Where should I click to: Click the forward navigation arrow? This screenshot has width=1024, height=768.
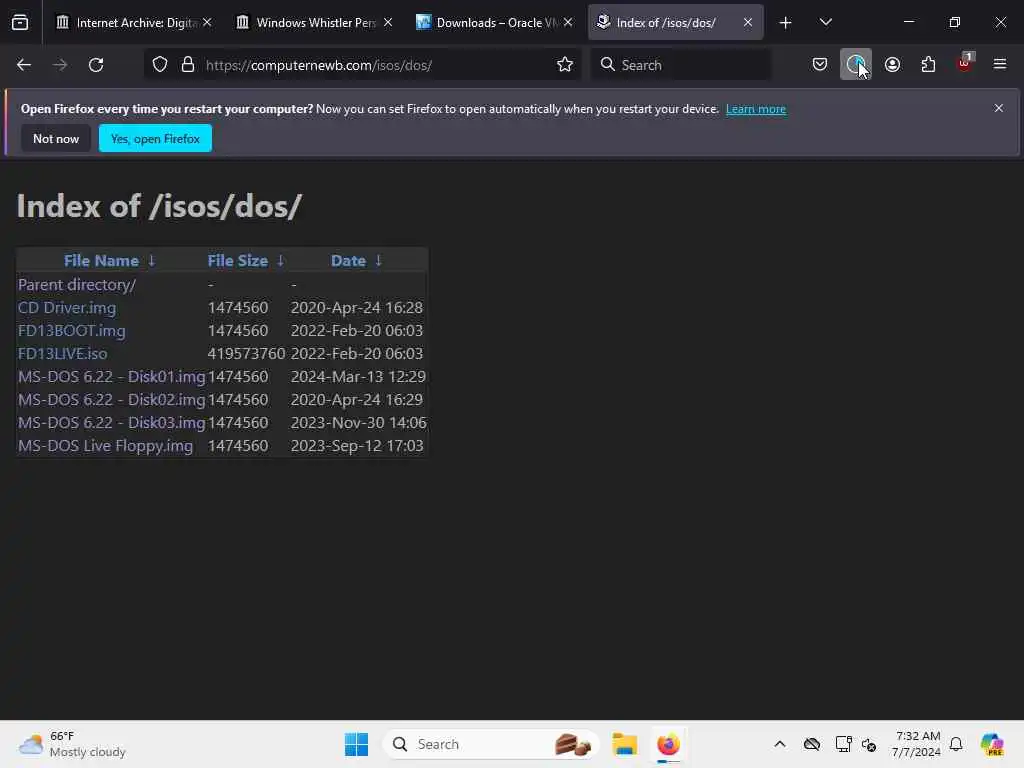[x=60, y=65]
